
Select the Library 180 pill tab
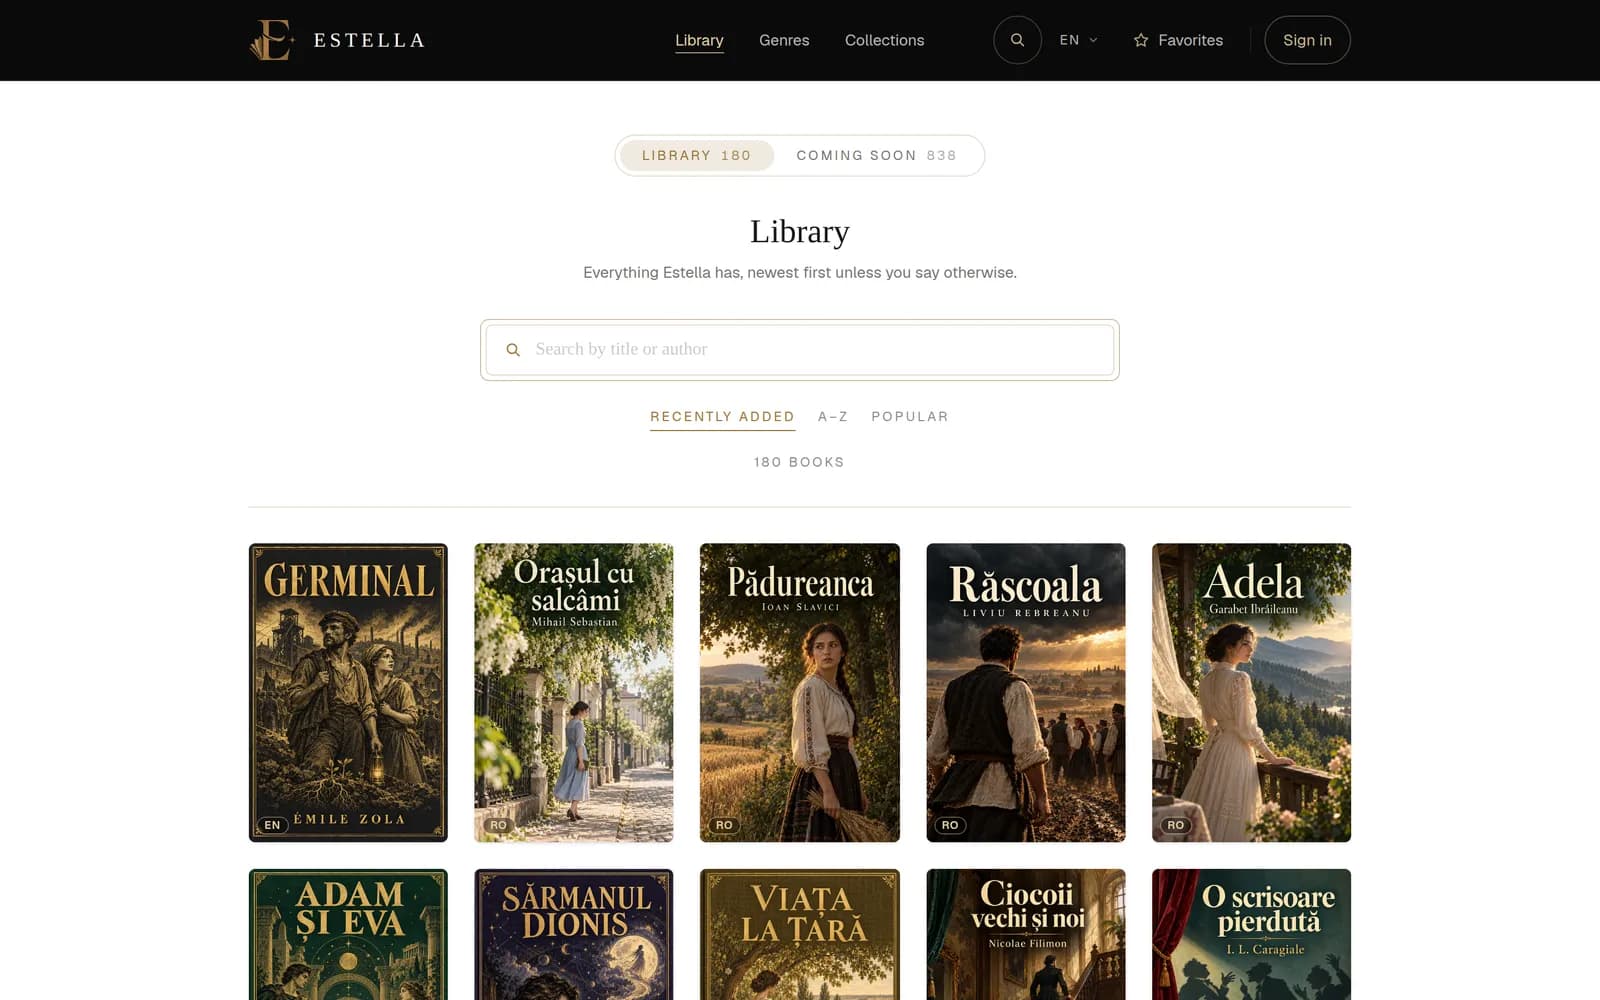[x=697, y=155]
